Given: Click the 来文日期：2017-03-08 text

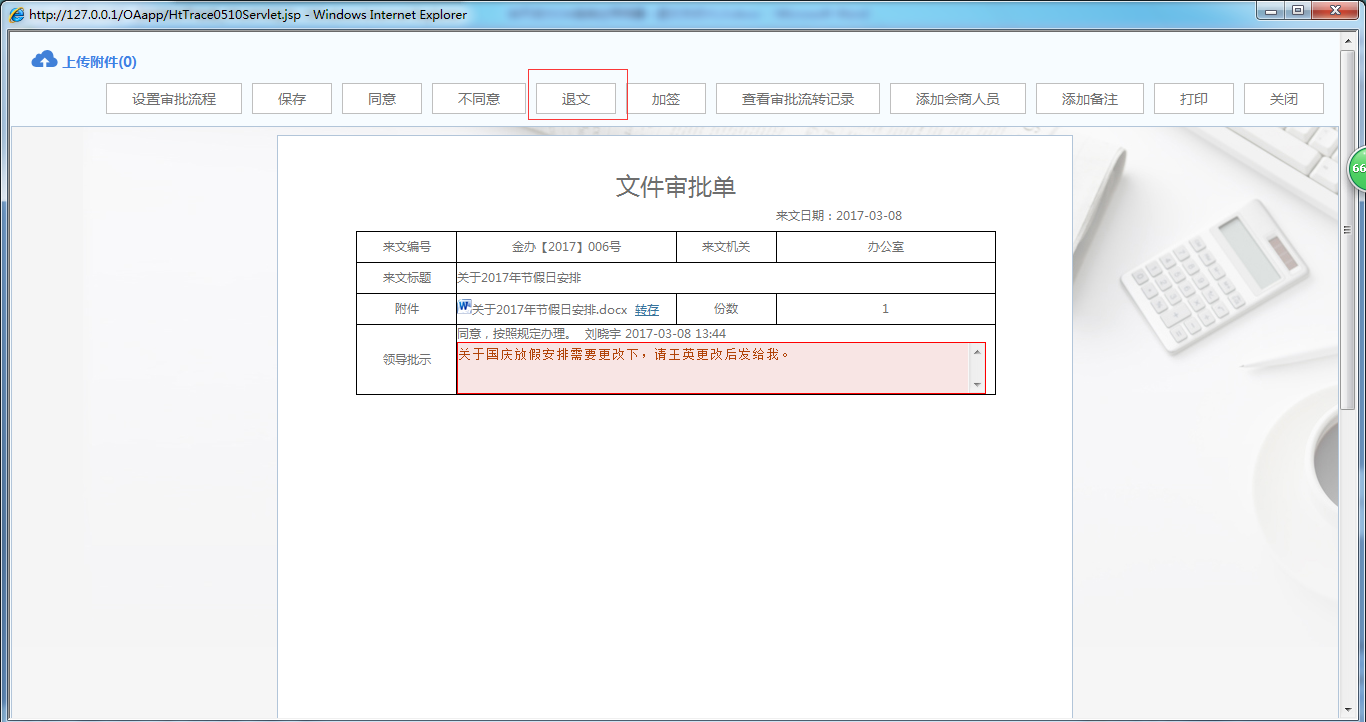Looking at the screenshot, I should 839,216.
